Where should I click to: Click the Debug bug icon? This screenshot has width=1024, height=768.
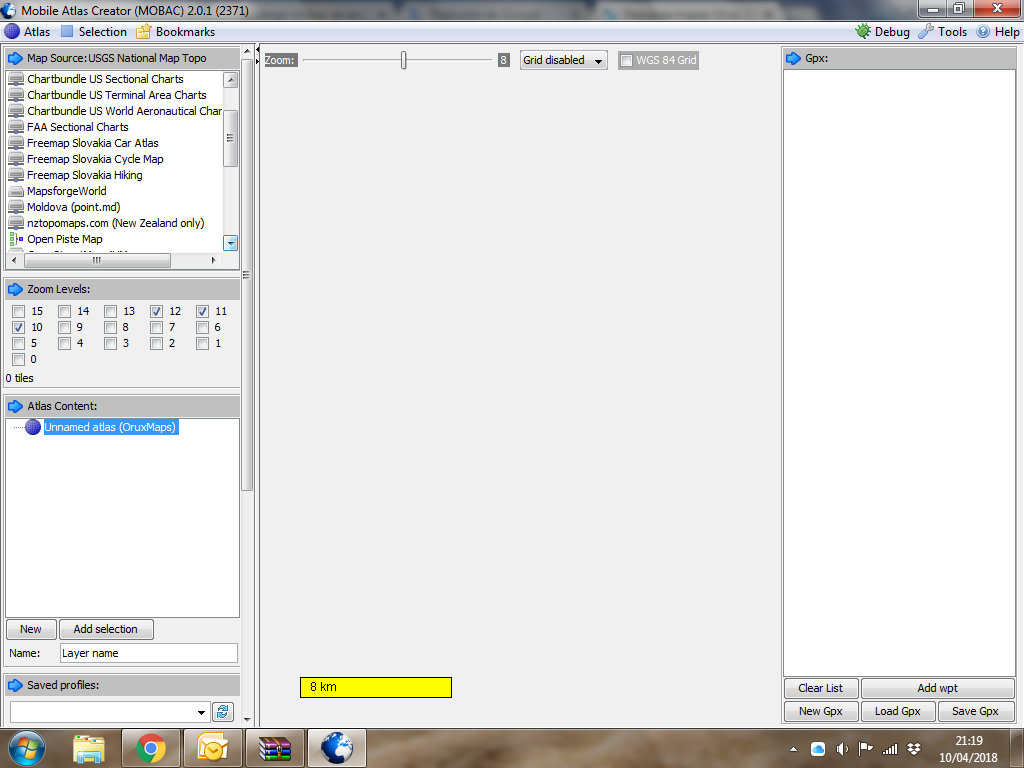pyautogui.click(x=863, y=31)
